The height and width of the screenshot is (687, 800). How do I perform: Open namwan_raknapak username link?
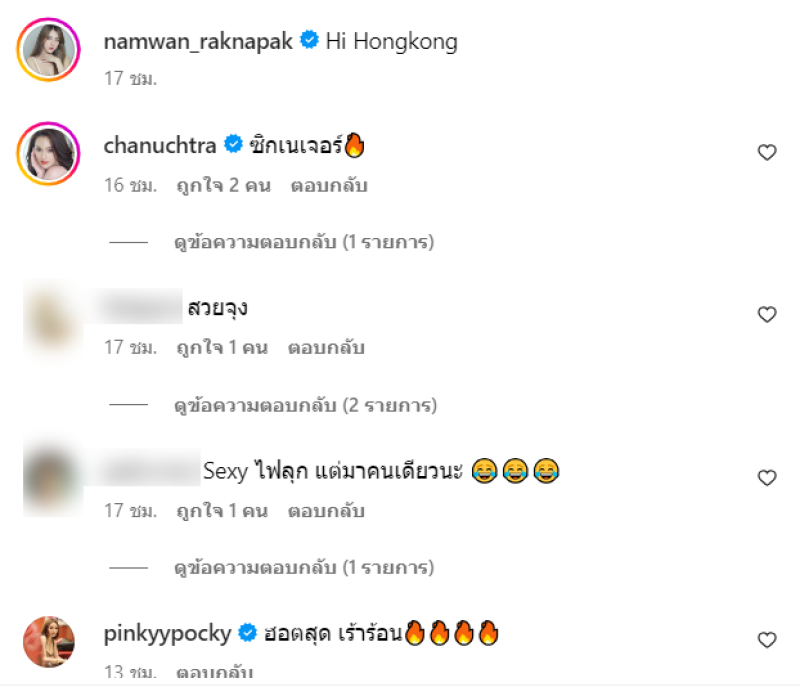pyautogui.click(x=198, y=41)
